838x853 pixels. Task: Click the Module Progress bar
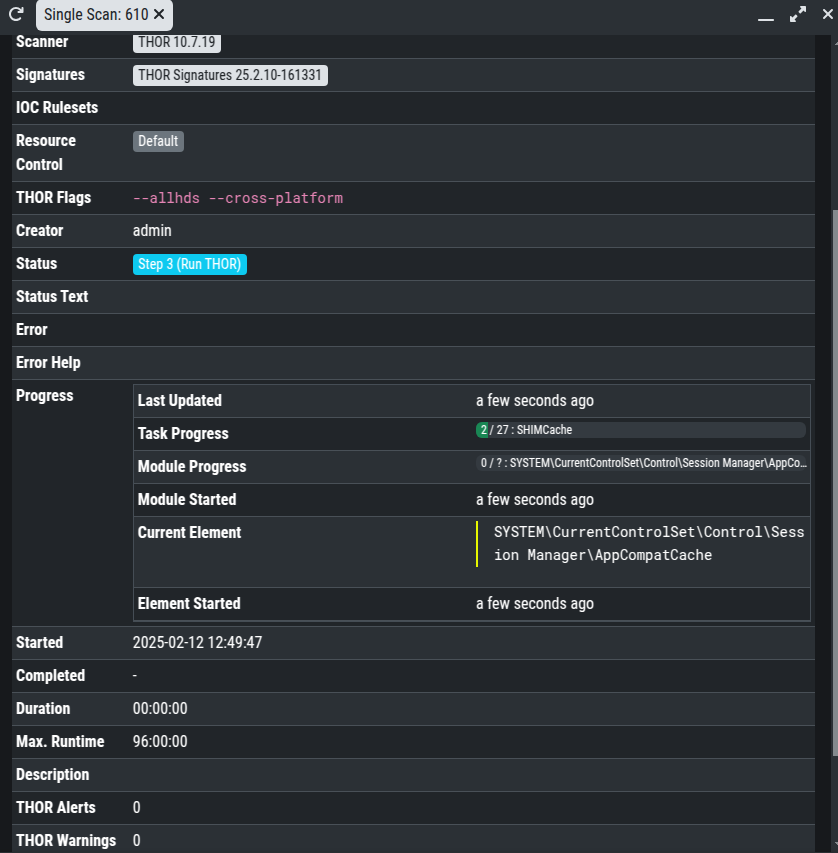pyautogui.click(x=640, y=463)
